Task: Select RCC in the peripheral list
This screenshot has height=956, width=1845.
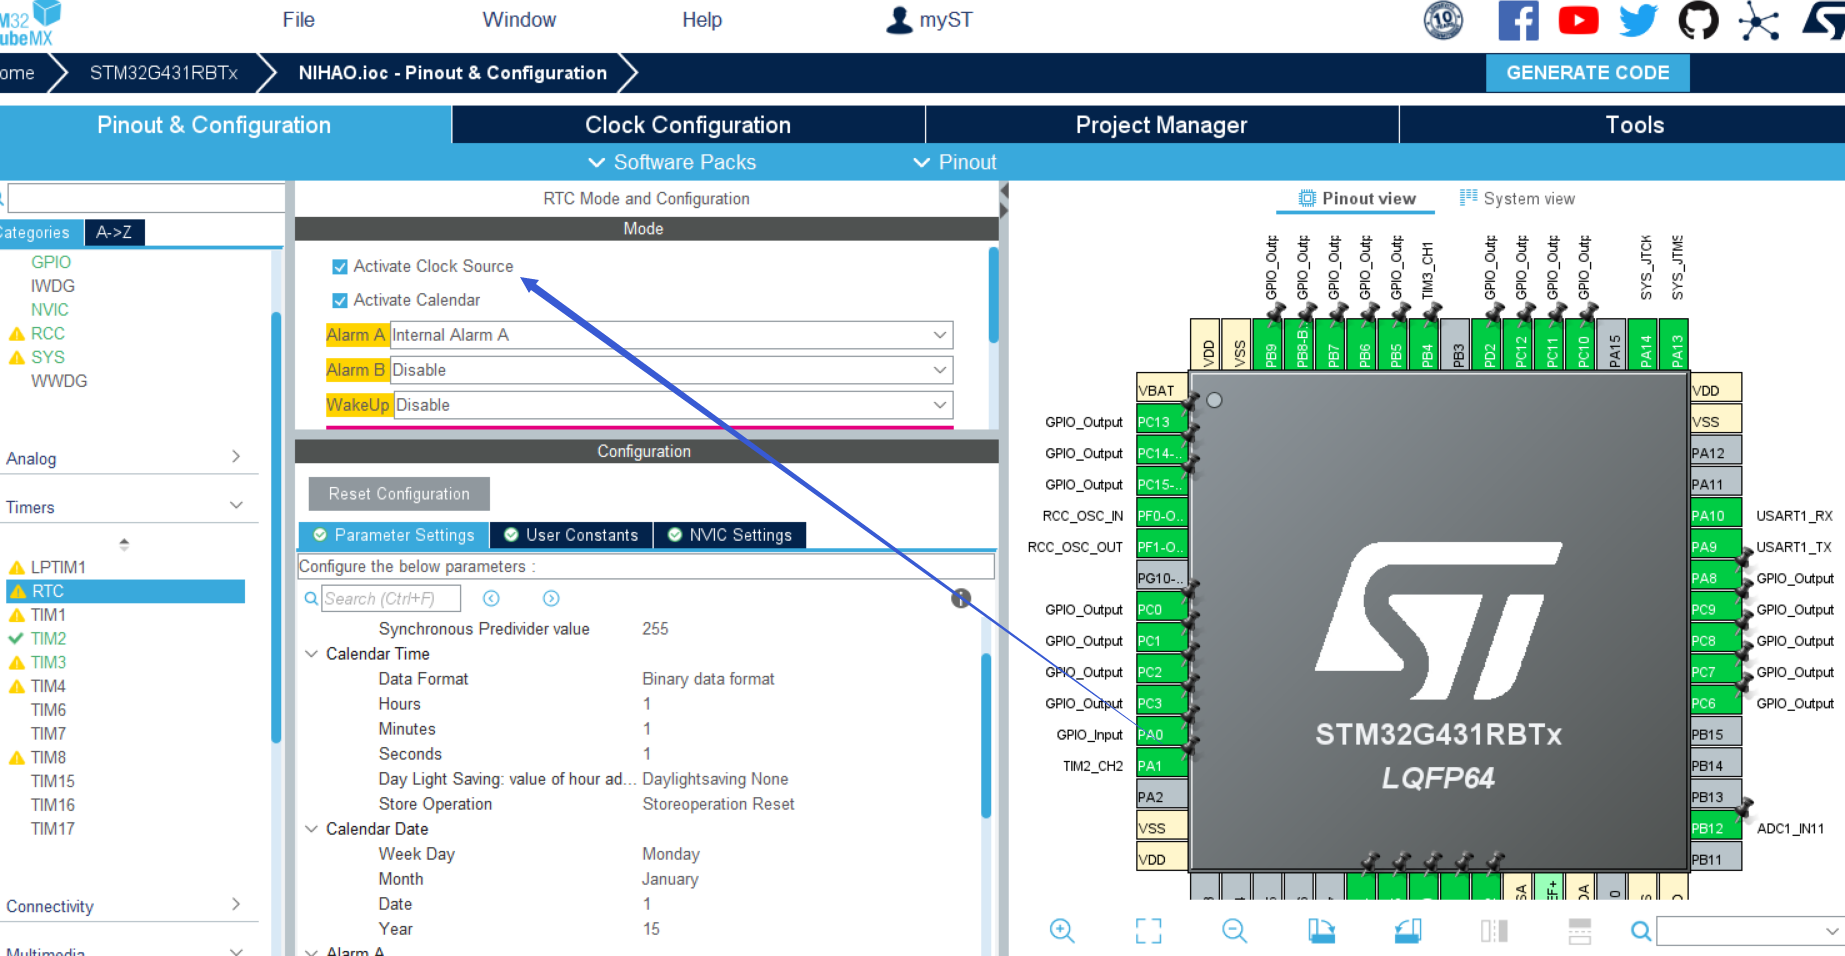Action: 47,333
